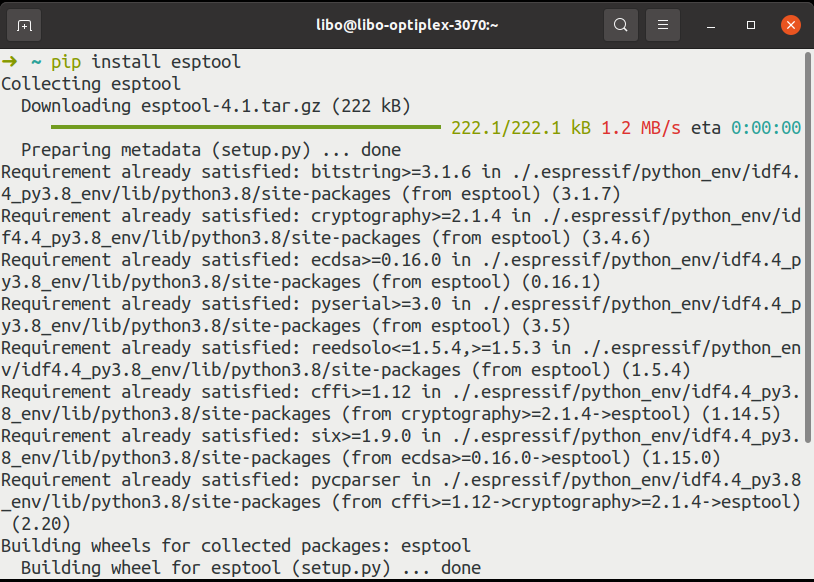Open a new terminal tab

[24, 25]
